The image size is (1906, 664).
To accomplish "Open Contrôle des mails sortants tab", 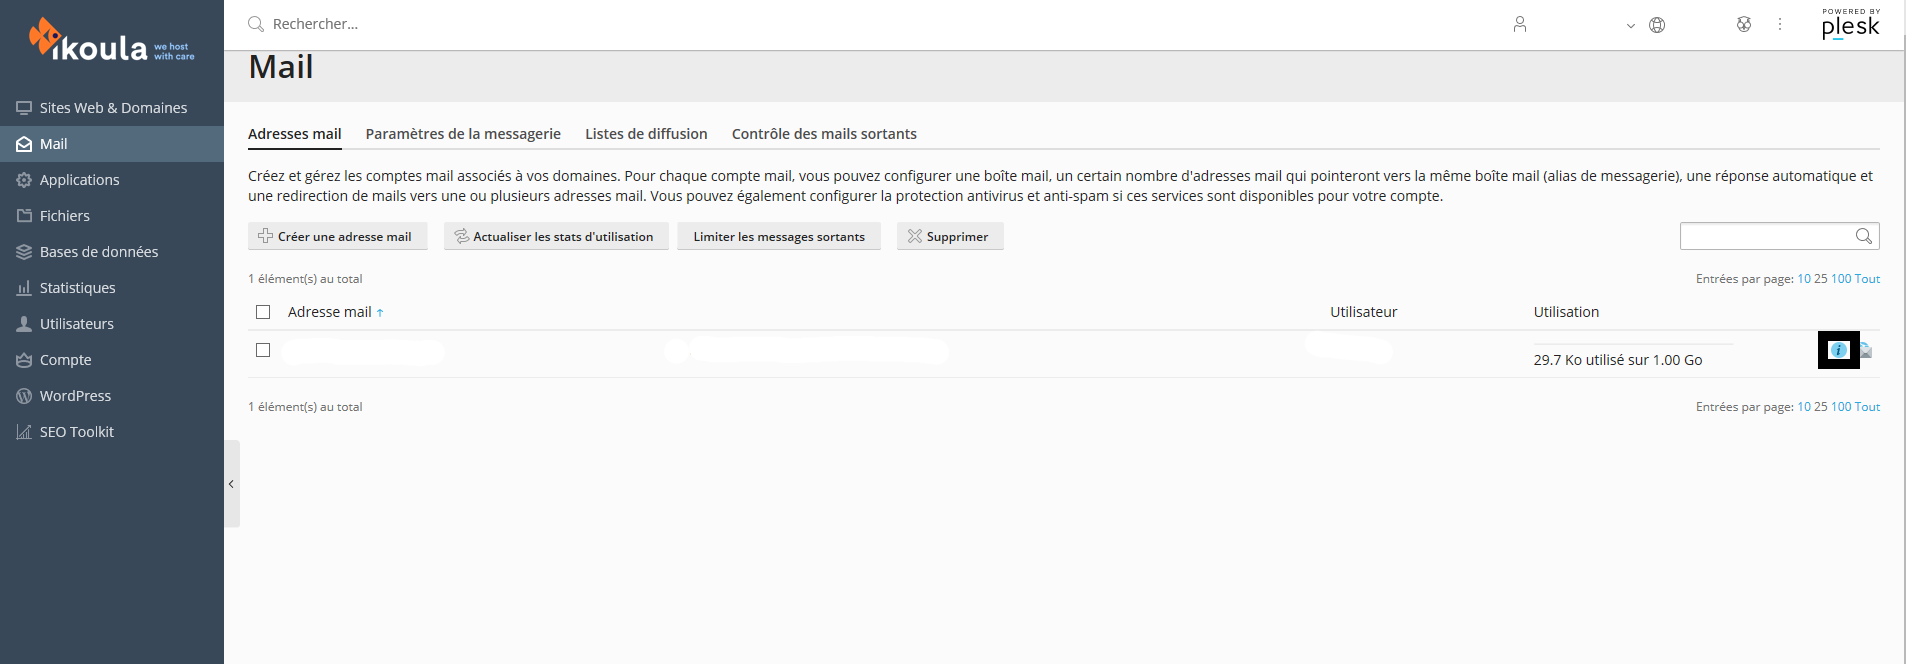I will coord(824,134).
